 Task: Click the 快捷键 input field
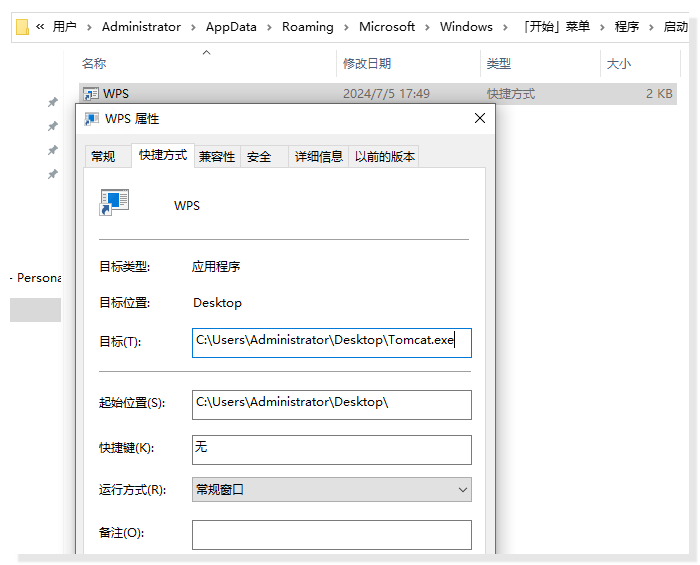pos(331,449)
